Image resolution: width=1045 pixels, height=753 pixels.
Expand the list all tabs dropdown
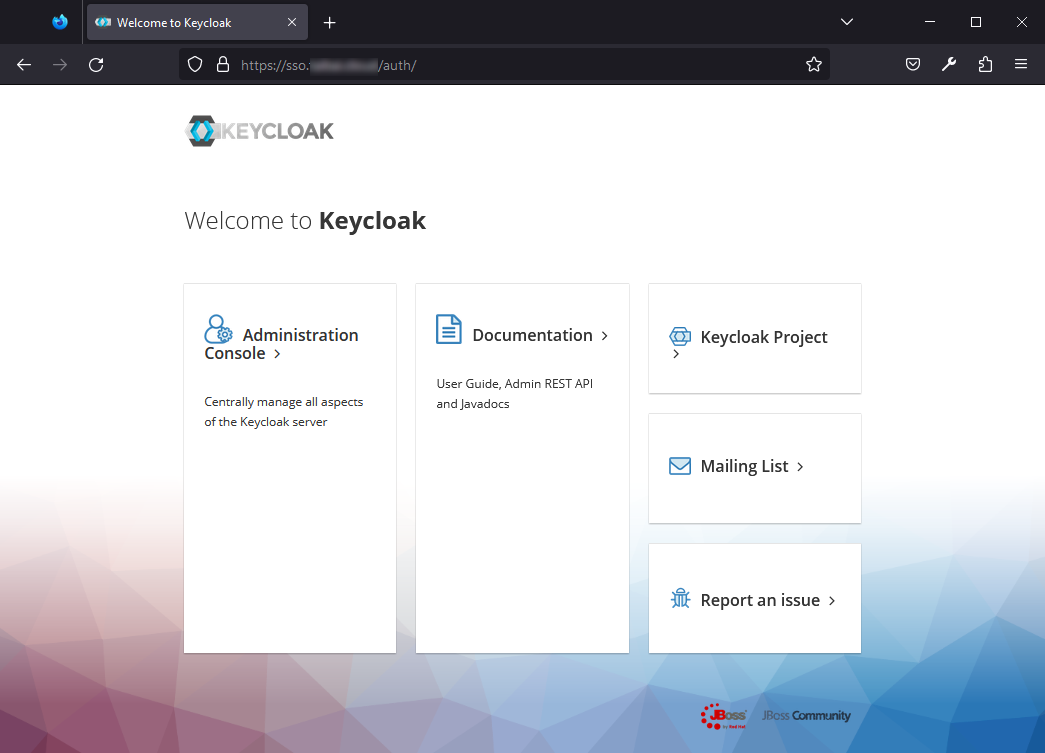pyautogui.click(x=847, y=22)
